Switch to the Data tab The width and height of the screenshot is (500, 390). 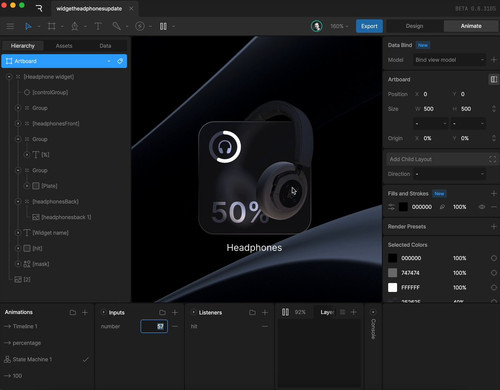[105, 46]
